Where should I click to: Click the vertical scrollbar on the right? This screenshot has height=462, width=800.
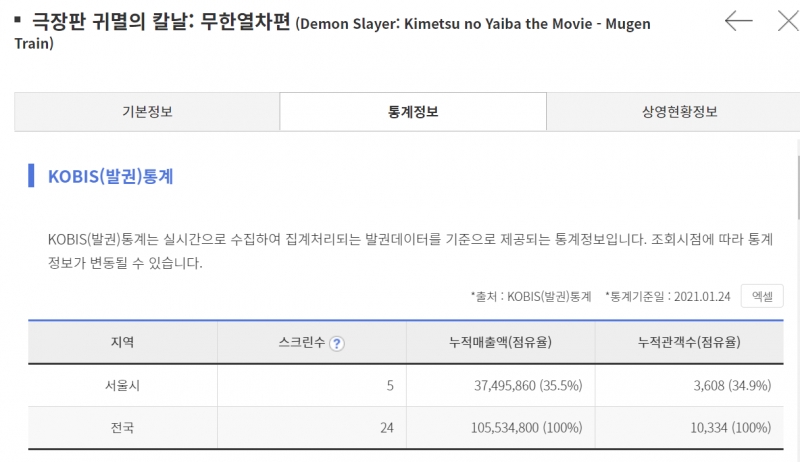point(796,190)
